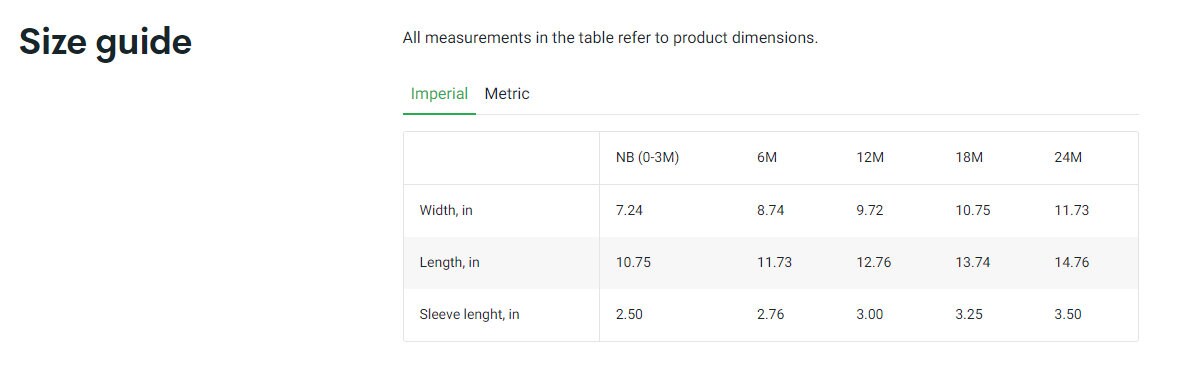Select the Sleeve lenght, in row label
The height and width of the screenshot is (378, 1191).
(x=469, y=314)
